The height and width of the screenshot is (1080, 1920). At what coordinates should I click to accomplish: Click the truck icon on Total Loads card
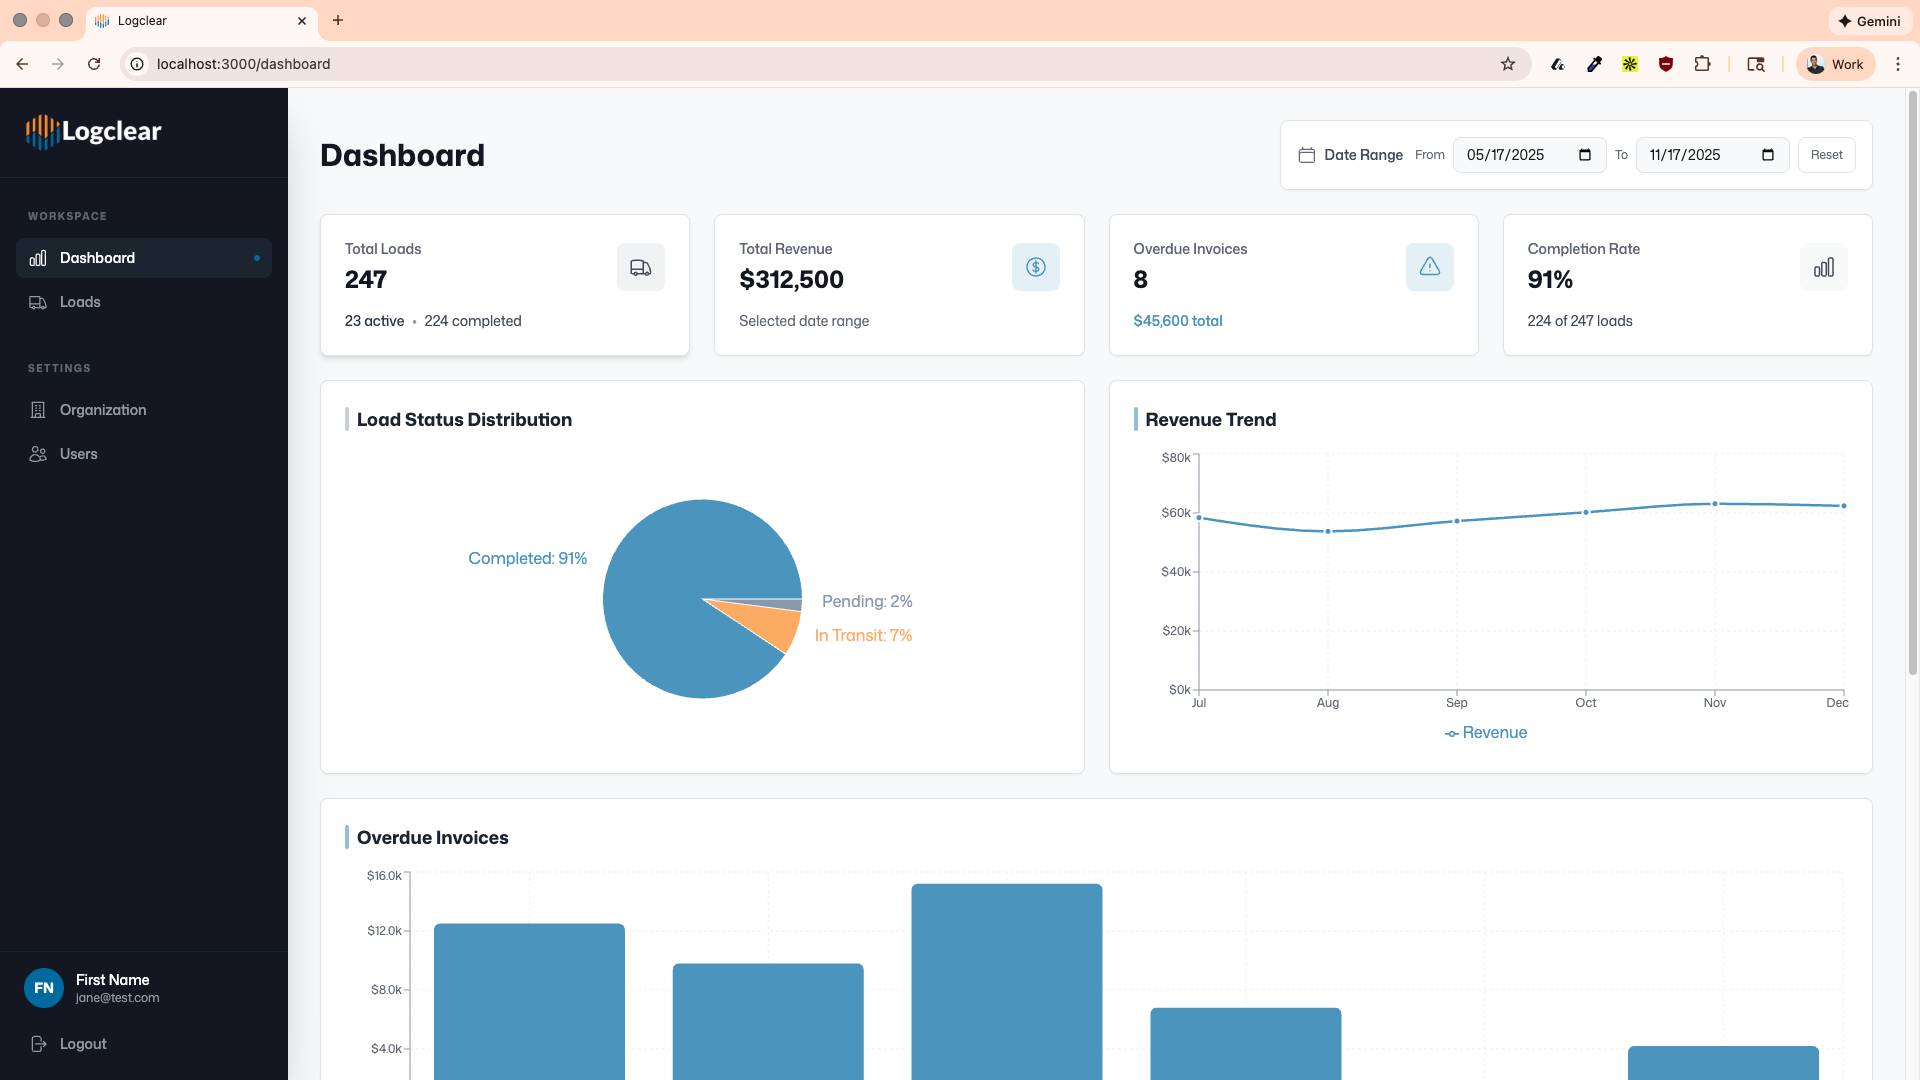click(x=640, y=267)
